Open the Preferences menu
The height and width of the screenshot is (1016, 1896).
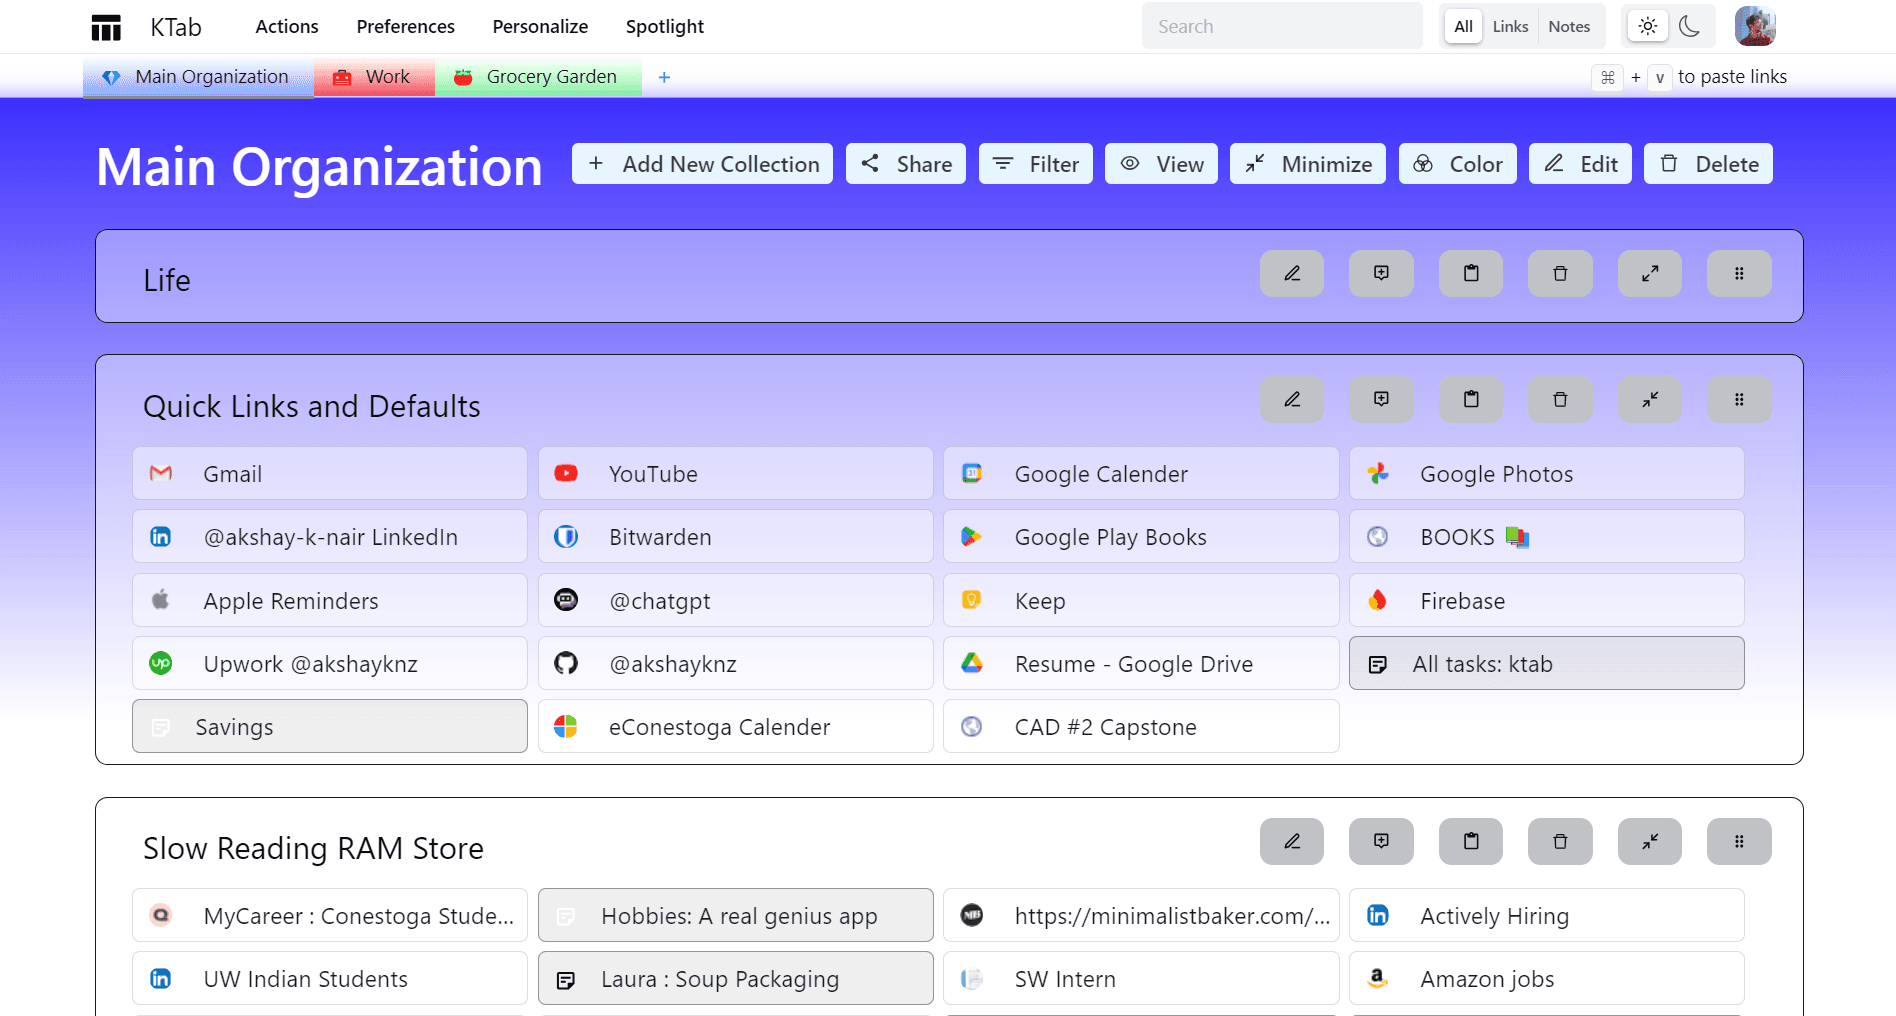[405, 27]
